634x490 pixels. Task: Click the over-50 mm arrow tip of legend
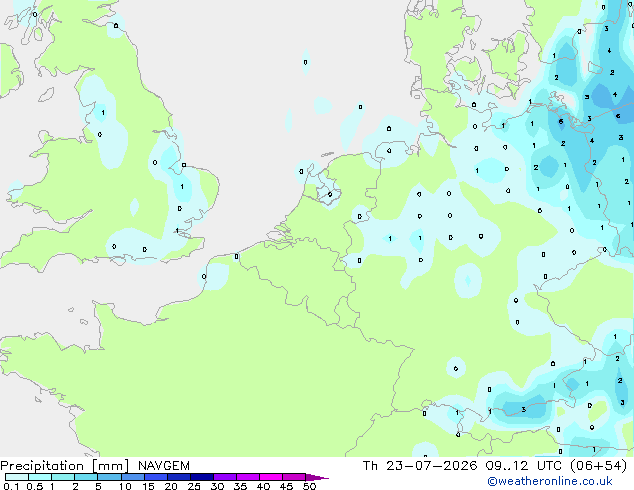(x=317, y=477)
